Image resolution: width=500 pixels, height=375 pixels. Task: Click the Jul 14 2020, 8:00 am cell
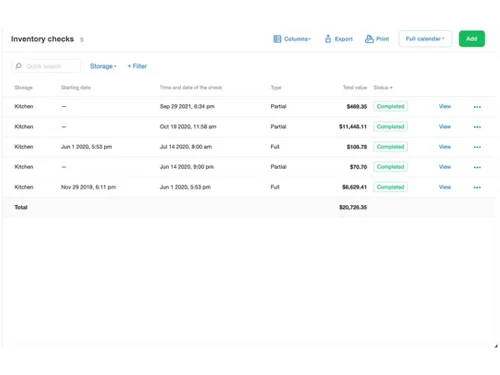click(x=186, y=147)
